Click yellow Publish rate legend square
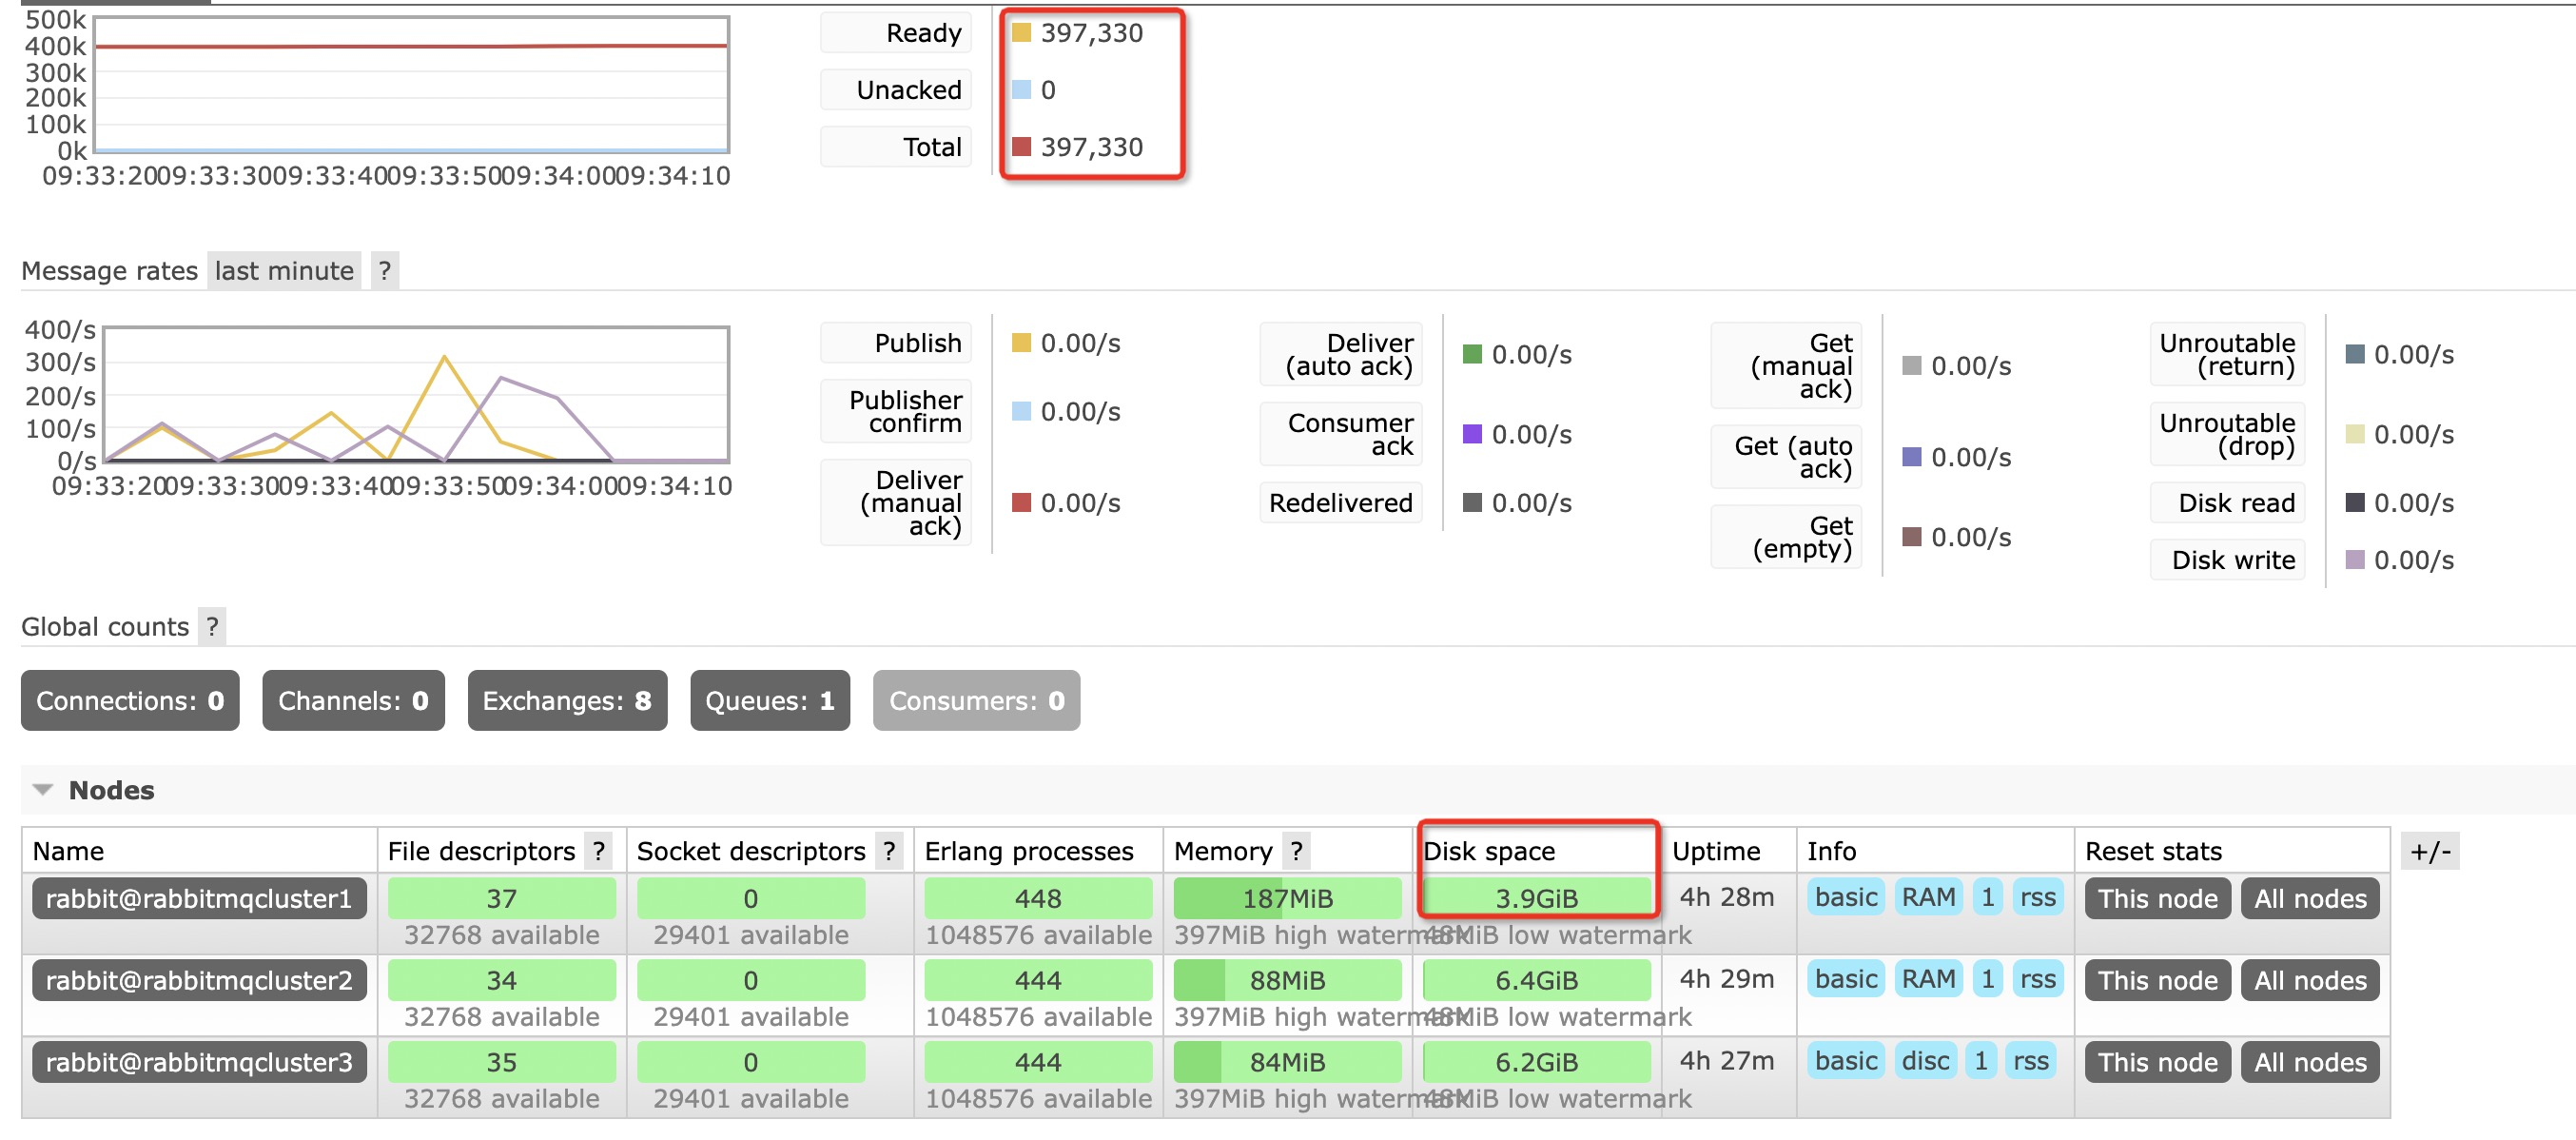The width and height of the screenshot is (2576, 1140). (x=1021, y=343)
